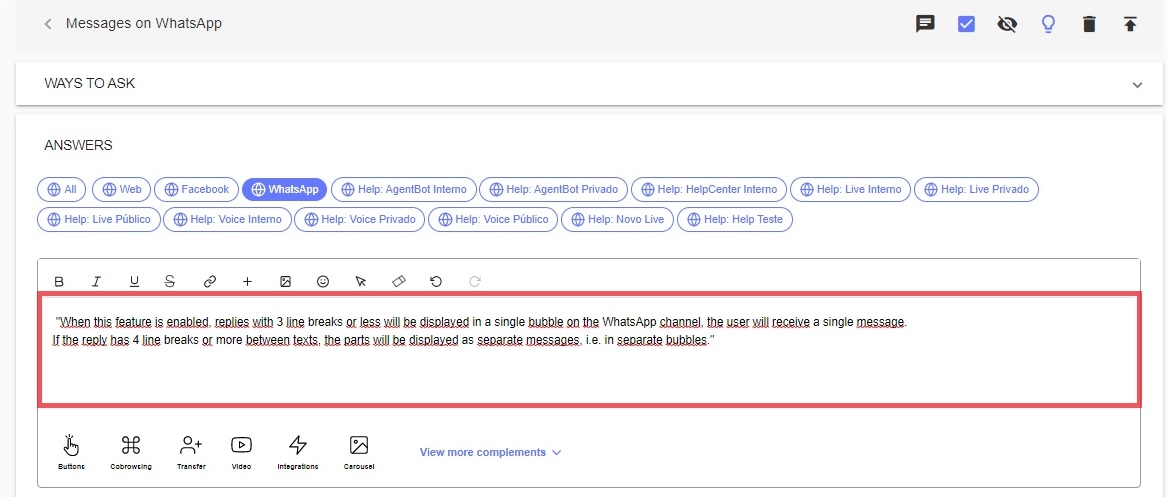Add an Integrations complement
This screenshot has height=497, width=1167.
[298, 452]
